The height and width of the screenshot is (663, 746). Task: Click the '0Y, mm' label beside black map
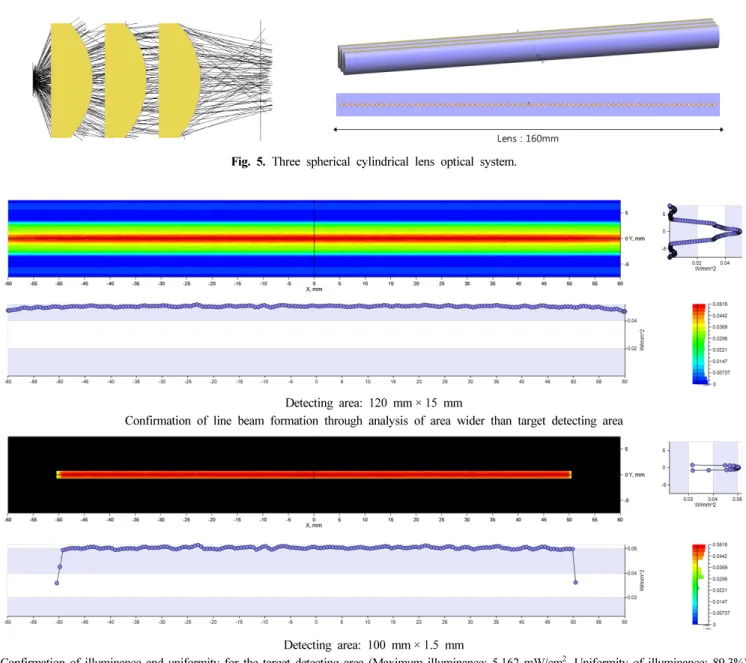[x=635, y=475]
